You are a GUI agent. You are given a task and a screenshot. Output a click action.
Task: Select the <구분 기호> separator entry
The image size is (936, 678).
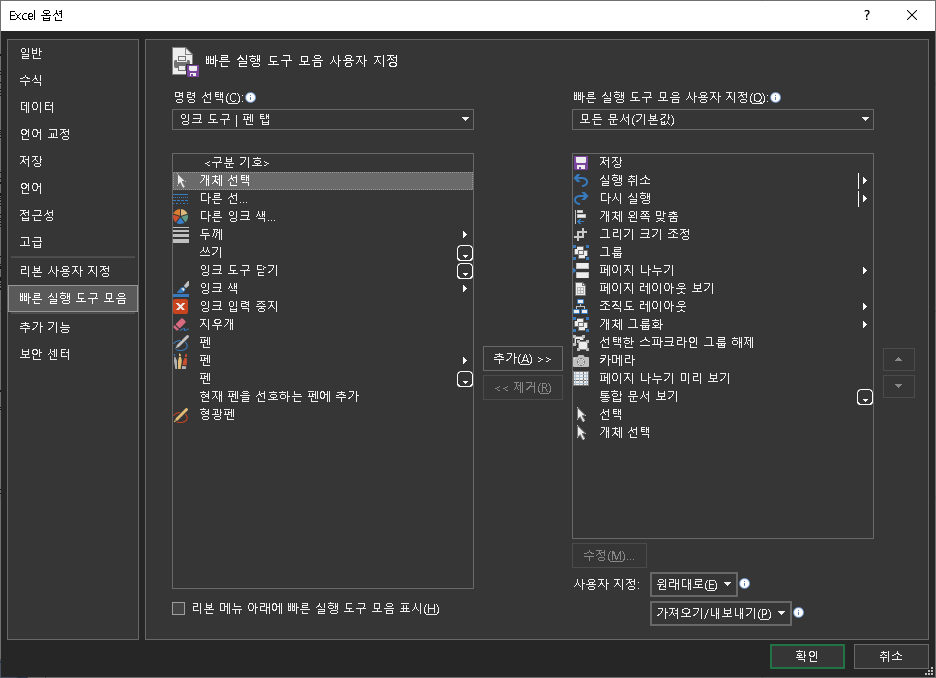point(323,162)
